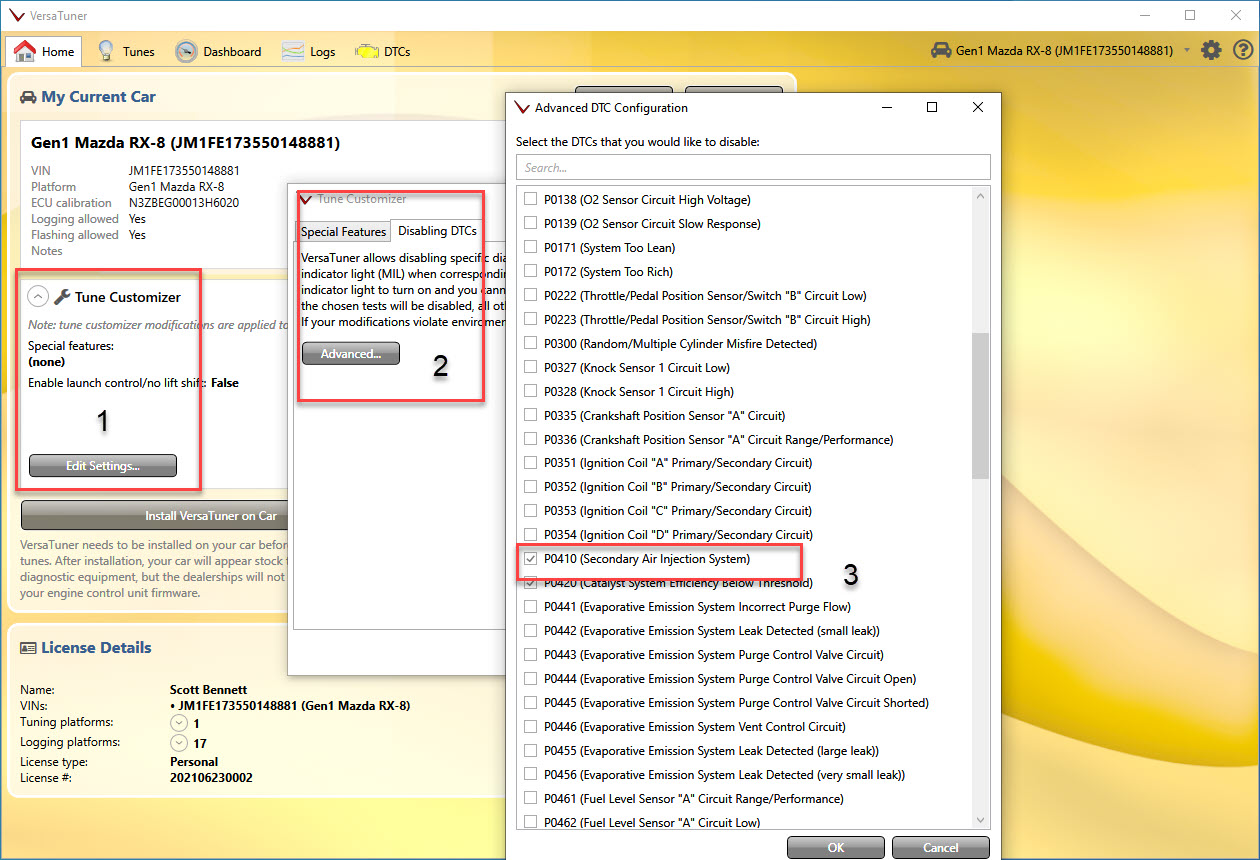The width and height of the screenshot is (1260, 860).
Task: Click the settings gear icon
Action: 1211,50
